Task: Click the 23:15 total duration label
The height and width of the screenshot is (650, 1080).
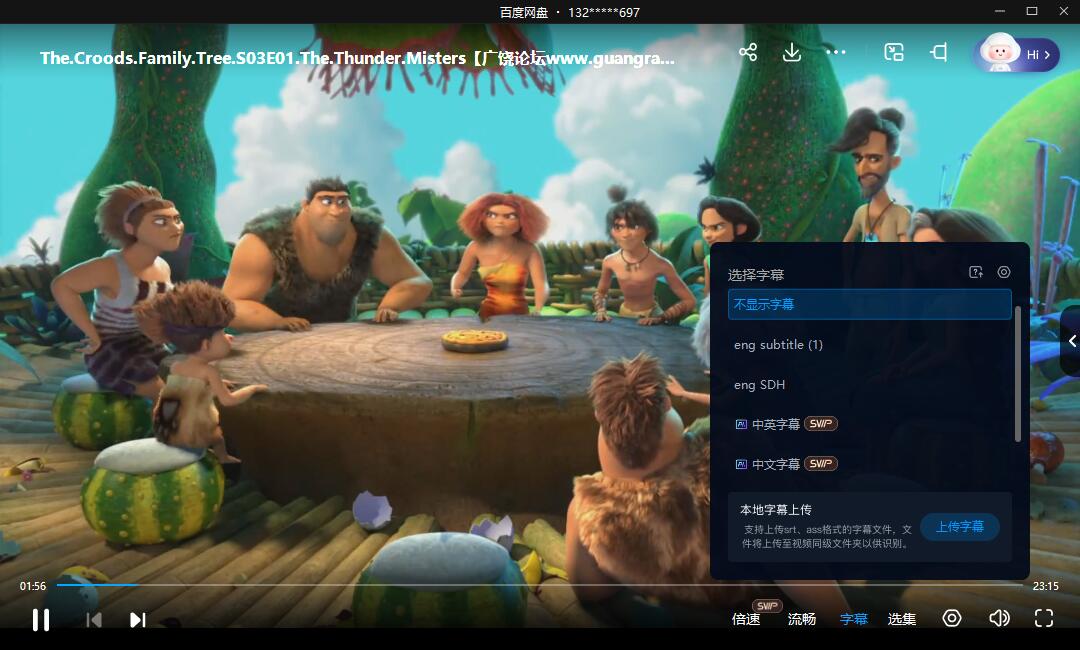Action: point(1046,586)
